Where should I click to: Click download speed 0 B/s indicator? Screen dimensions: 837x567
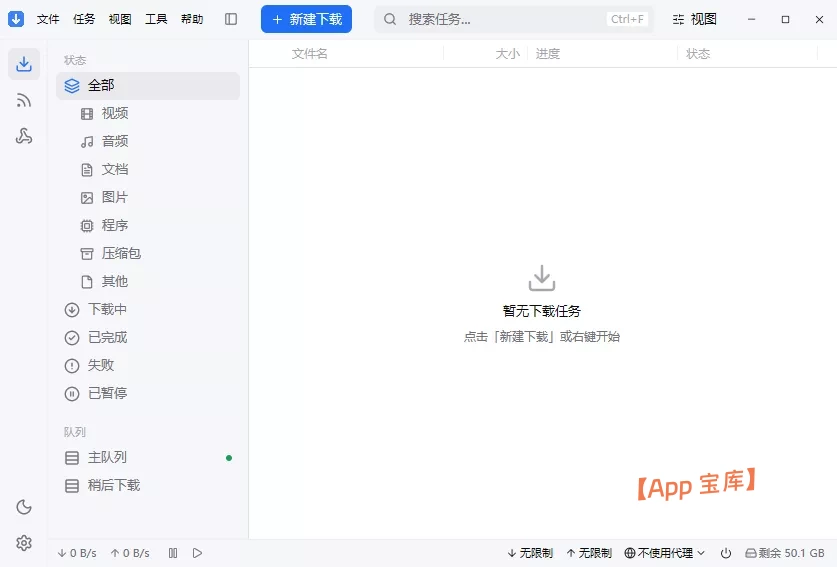pyautogui.click(x=77, y=553)
